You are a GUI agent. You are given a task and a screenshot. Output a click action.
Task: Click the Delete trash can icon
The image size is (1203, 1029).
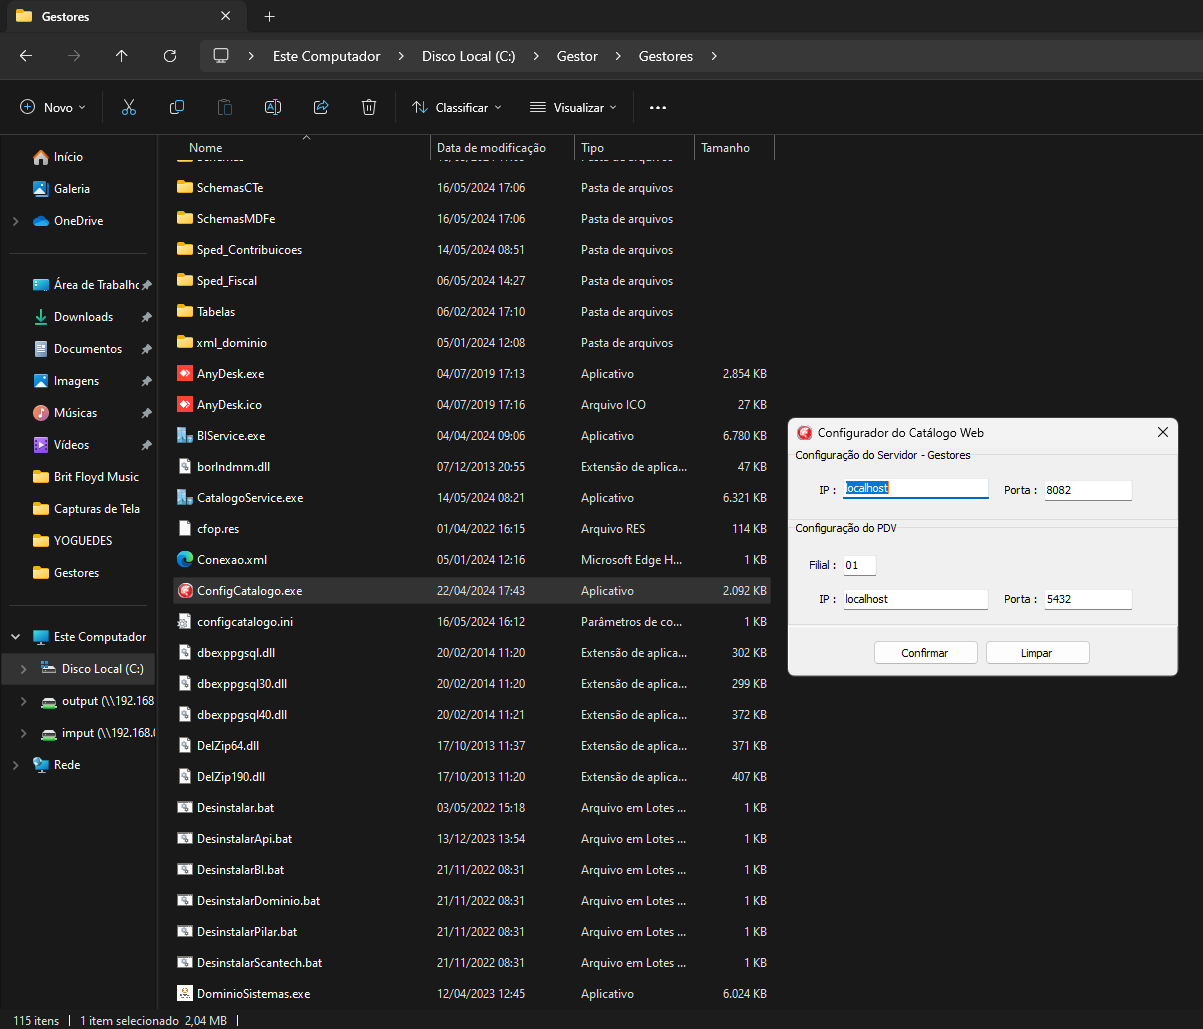tap(369, 107)
